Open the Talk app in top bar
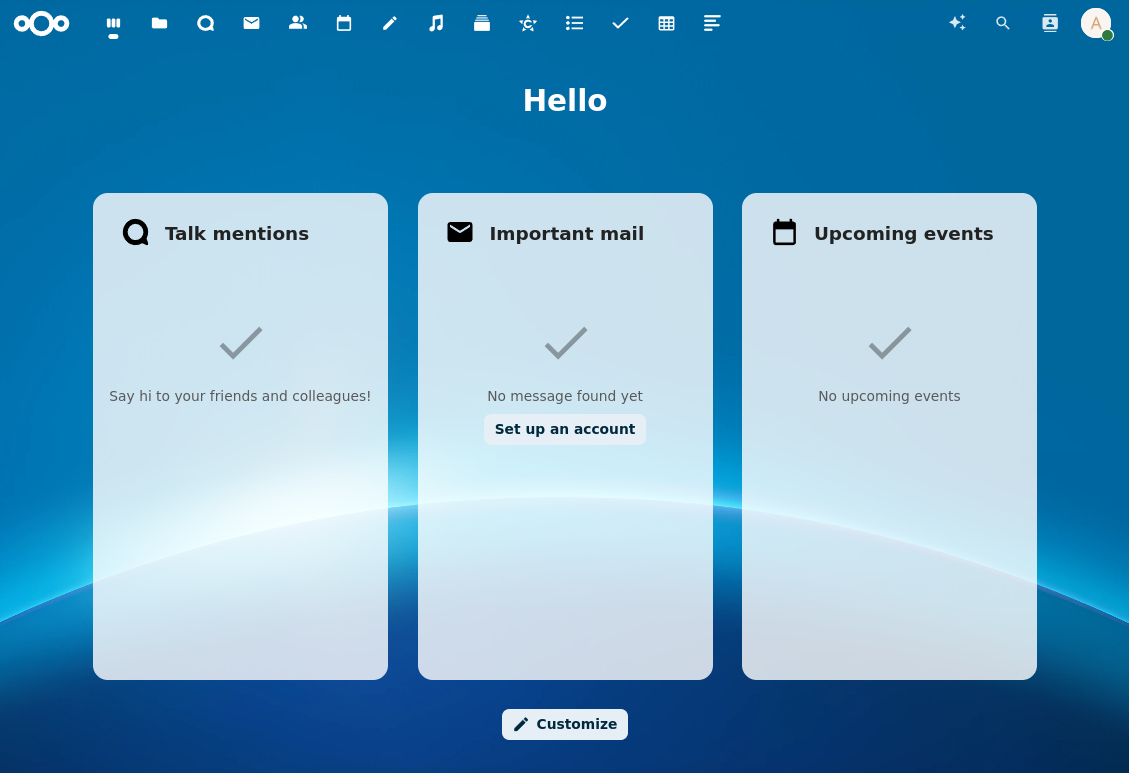1129x773 pixels. point(205,24)
